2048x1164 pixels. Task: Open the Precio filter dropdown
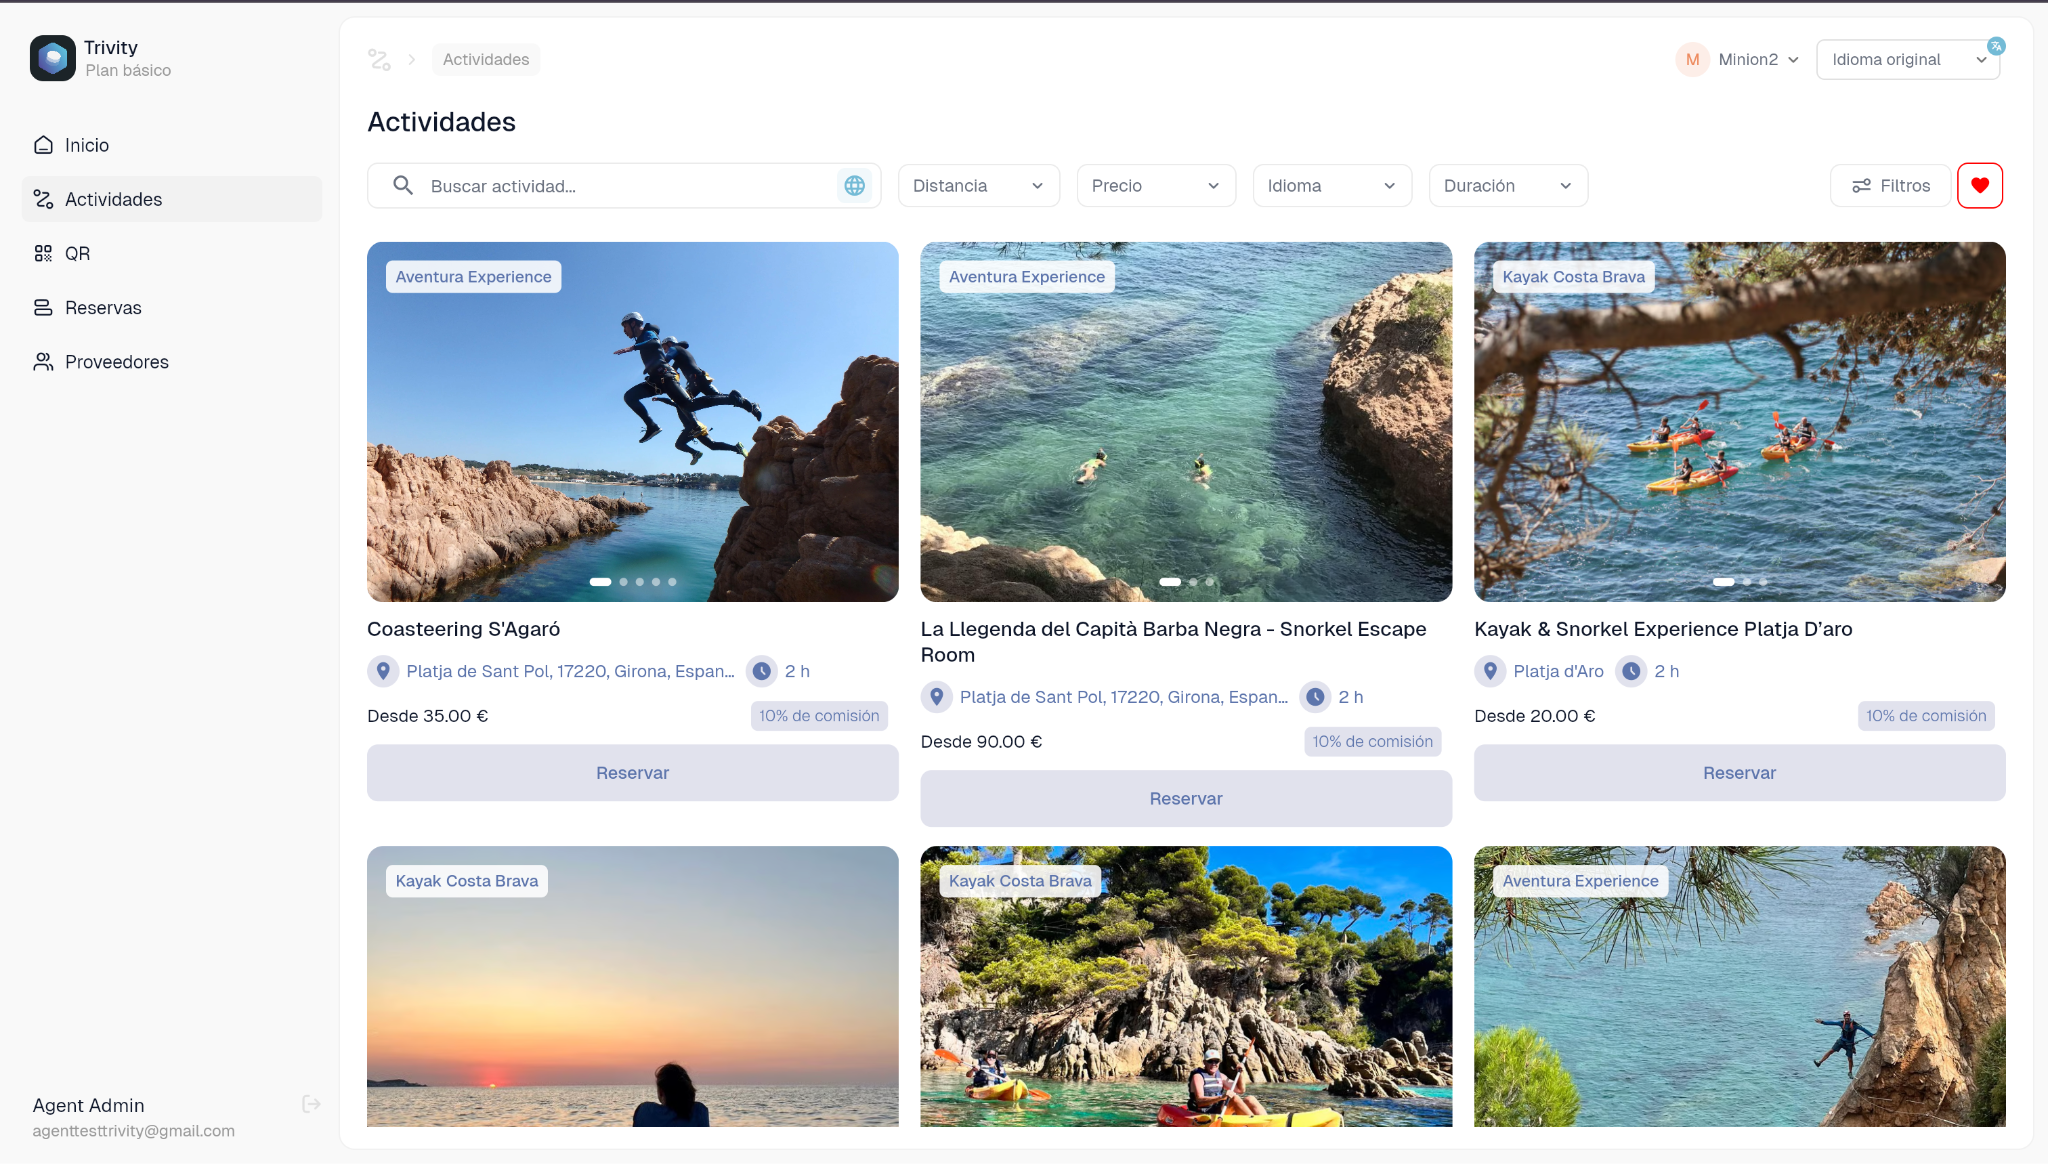coord(1155,186)
